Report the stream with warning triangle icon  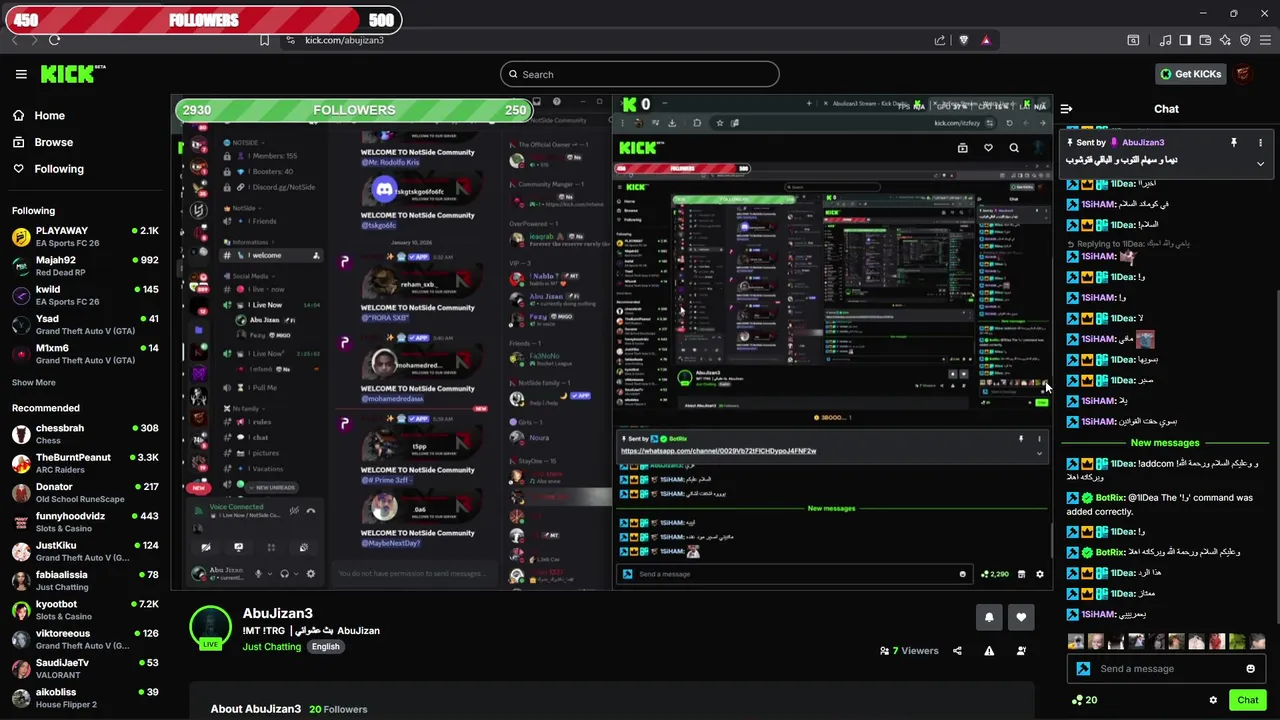[989, 651]
